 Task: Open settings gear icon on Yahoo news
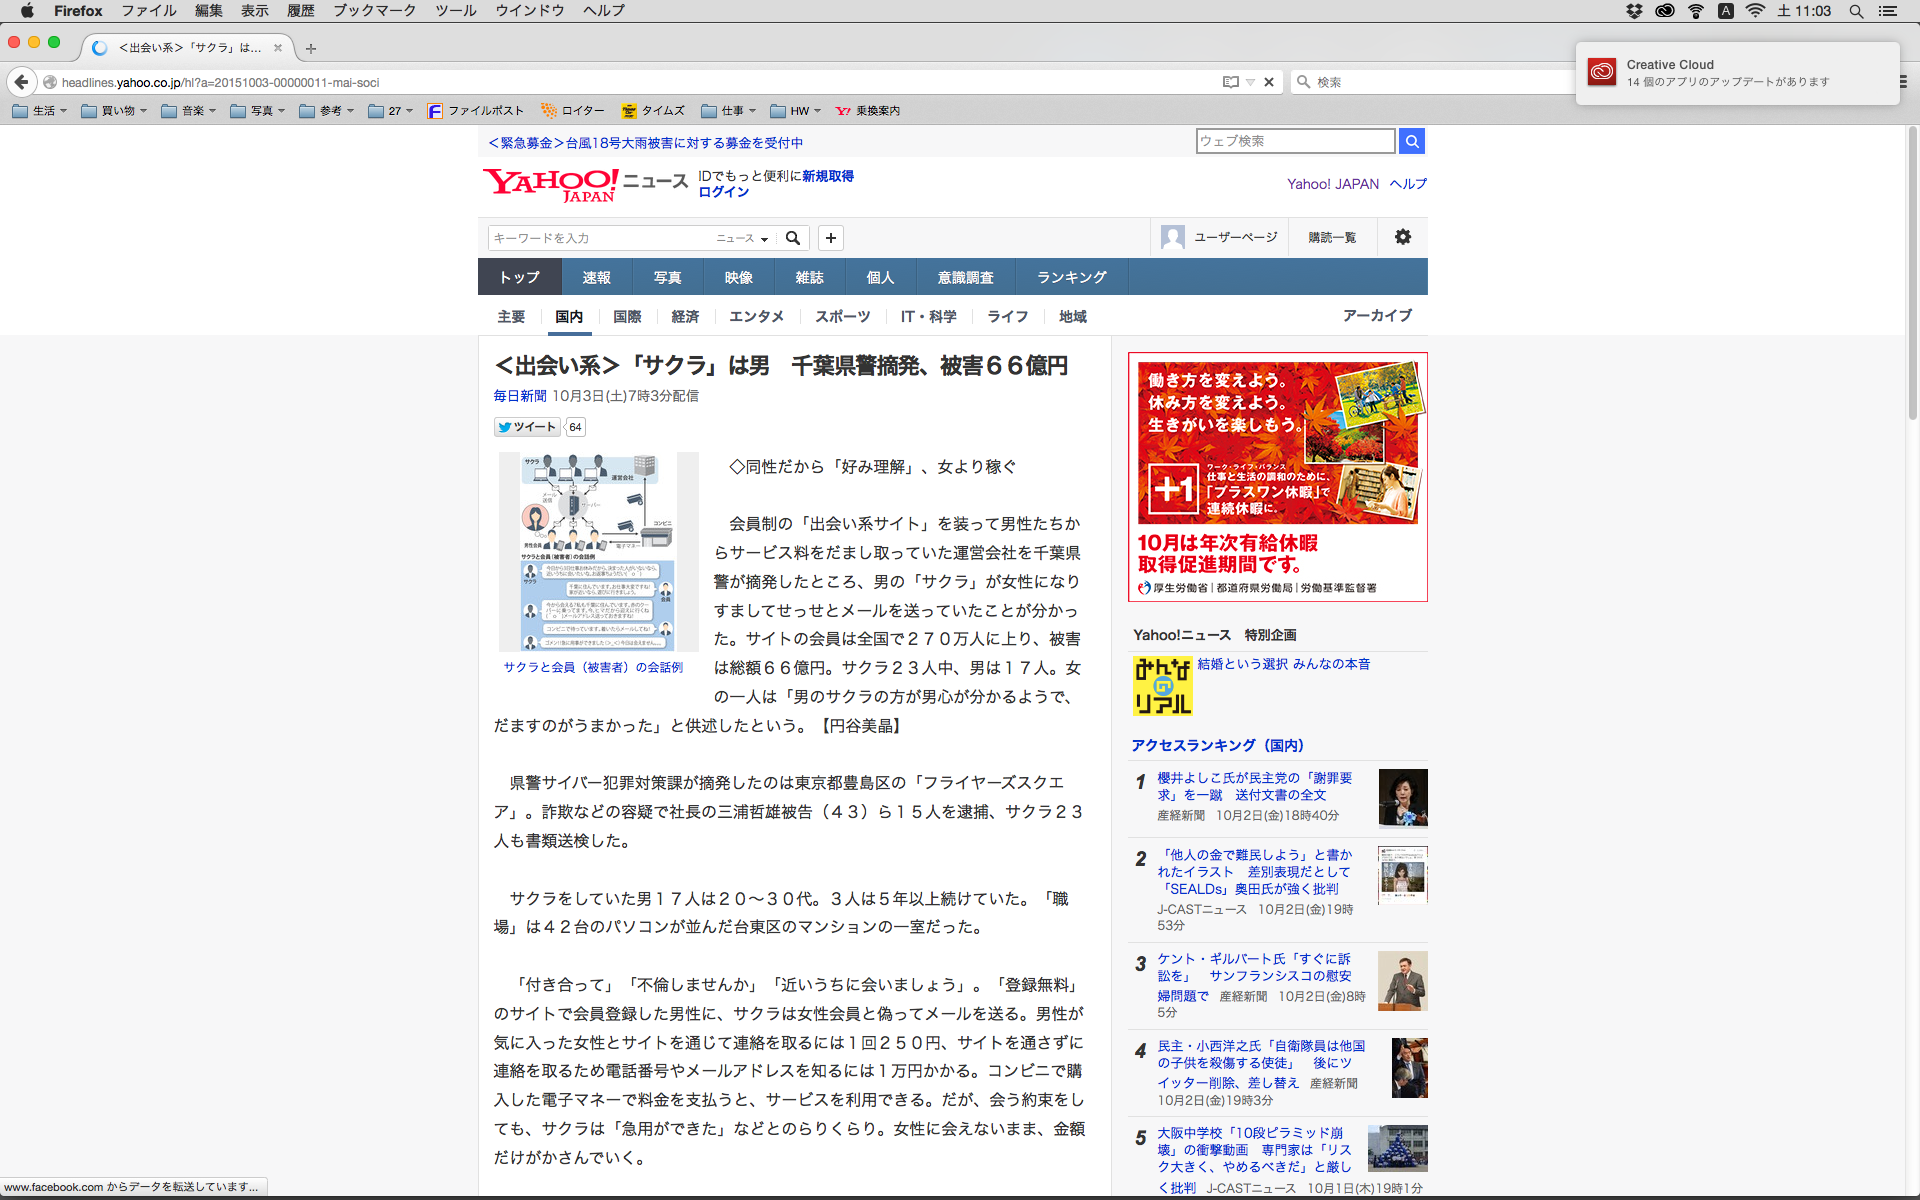pos(1403,237)
